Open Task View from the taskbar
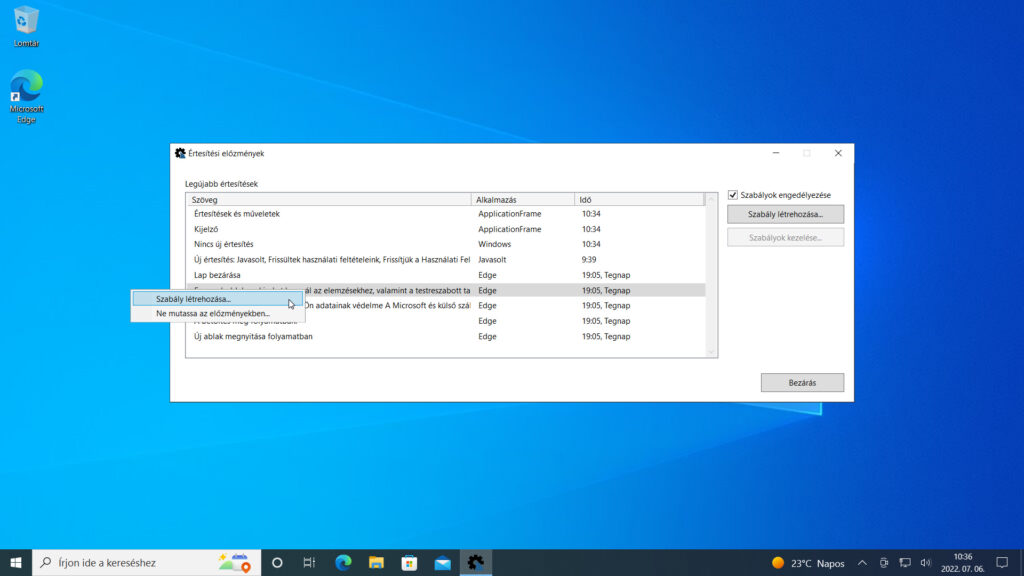This screenshot has width=1024, height=576. coord(310,562)
